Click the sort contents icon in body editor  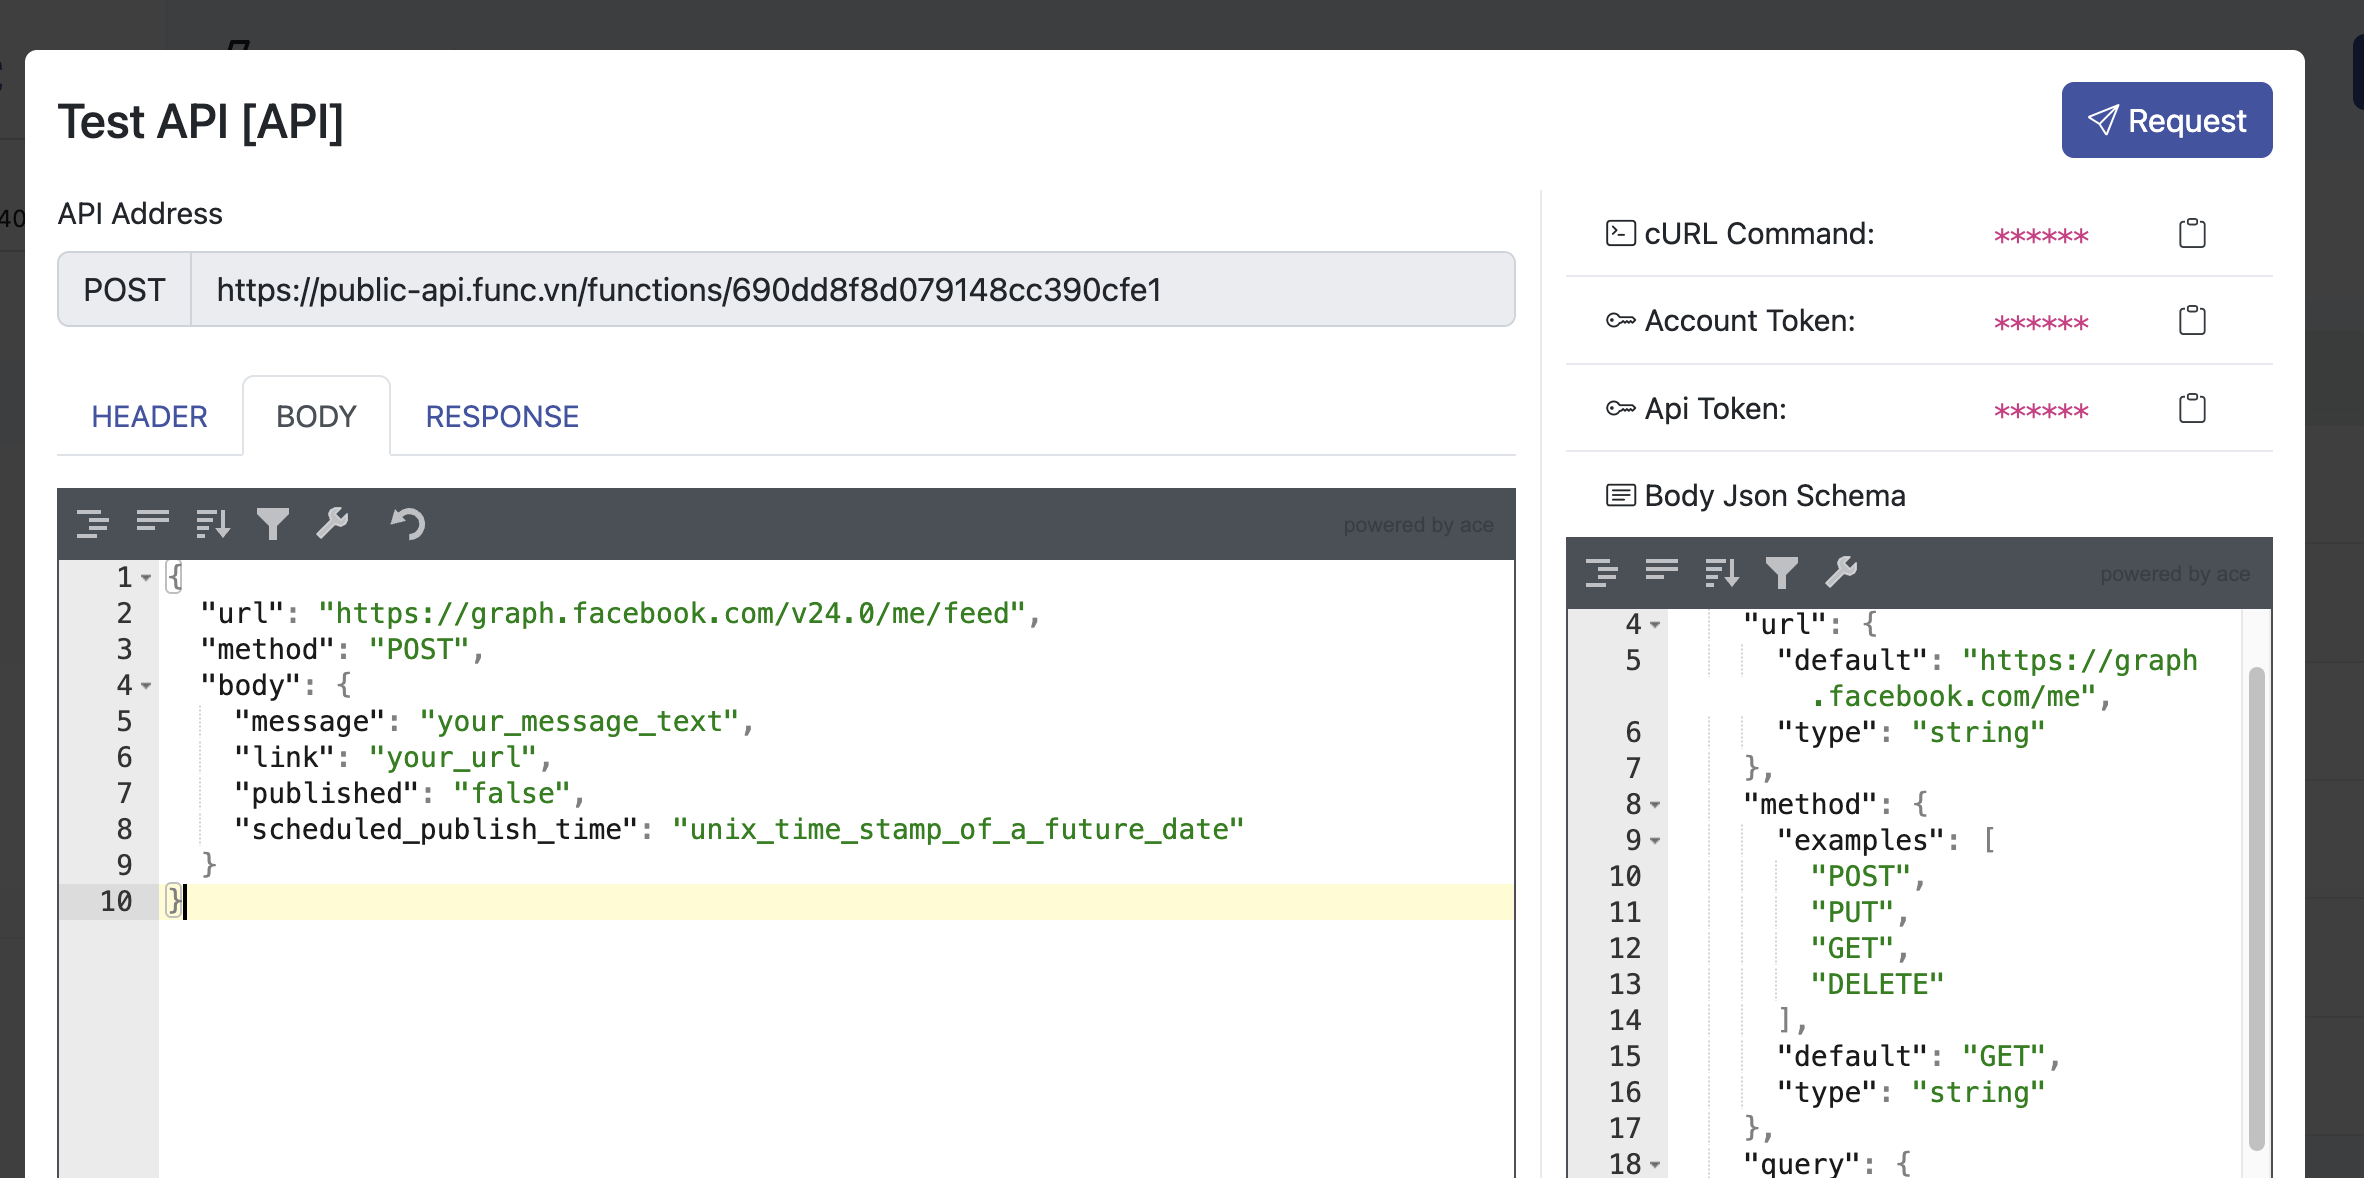coord(212,523)
